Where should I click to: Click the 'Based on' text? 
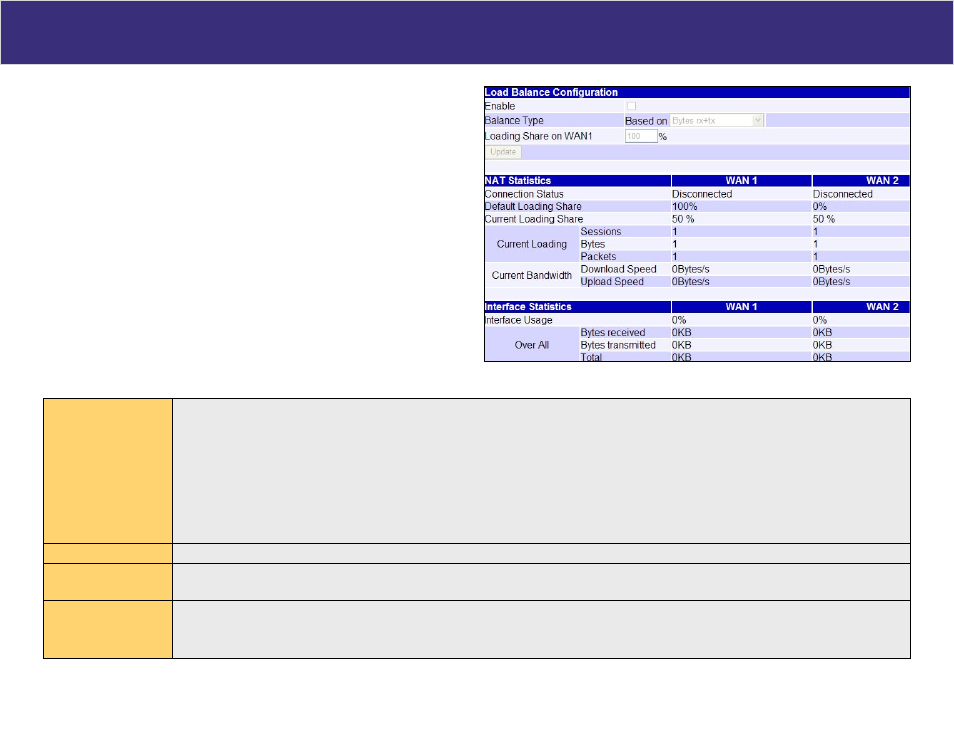[646, 121]
